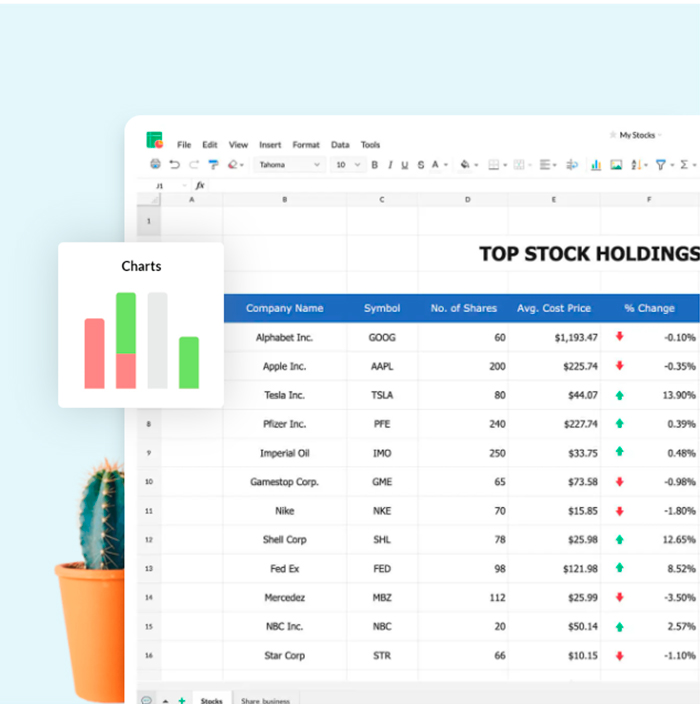
Task: Click the Gamestop Corp. cell
Action: 285,482
